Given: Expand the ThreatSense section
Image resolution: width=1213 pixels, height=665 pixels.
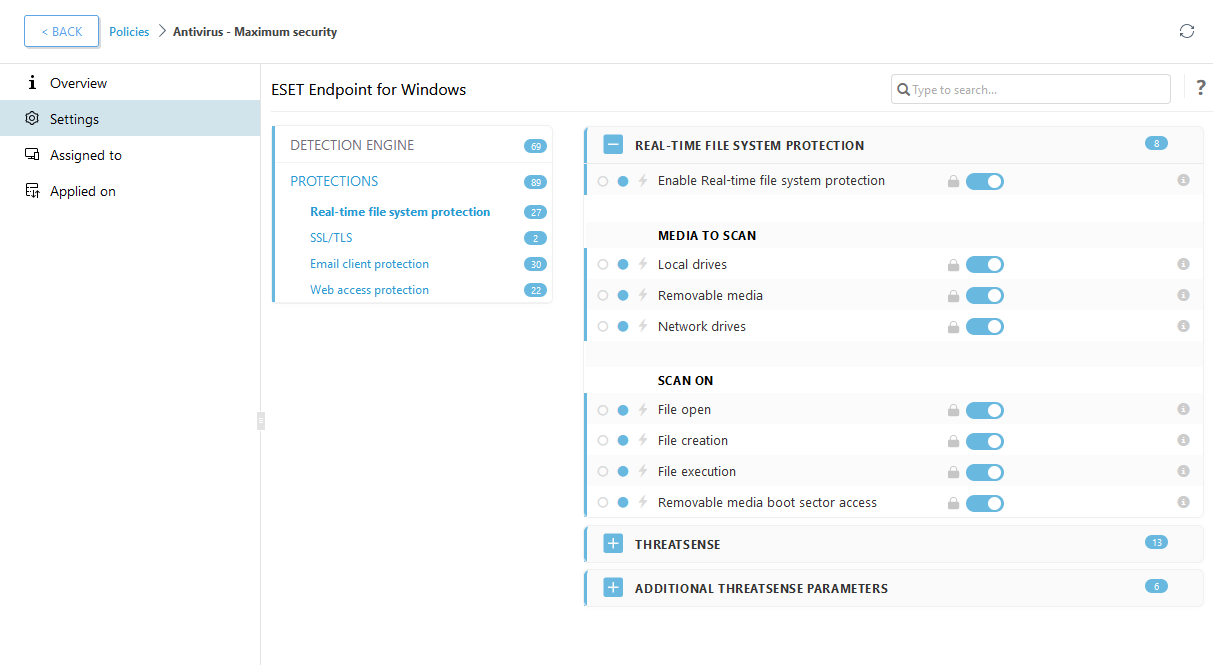Looking at the screenshot, I should (613, 543).
